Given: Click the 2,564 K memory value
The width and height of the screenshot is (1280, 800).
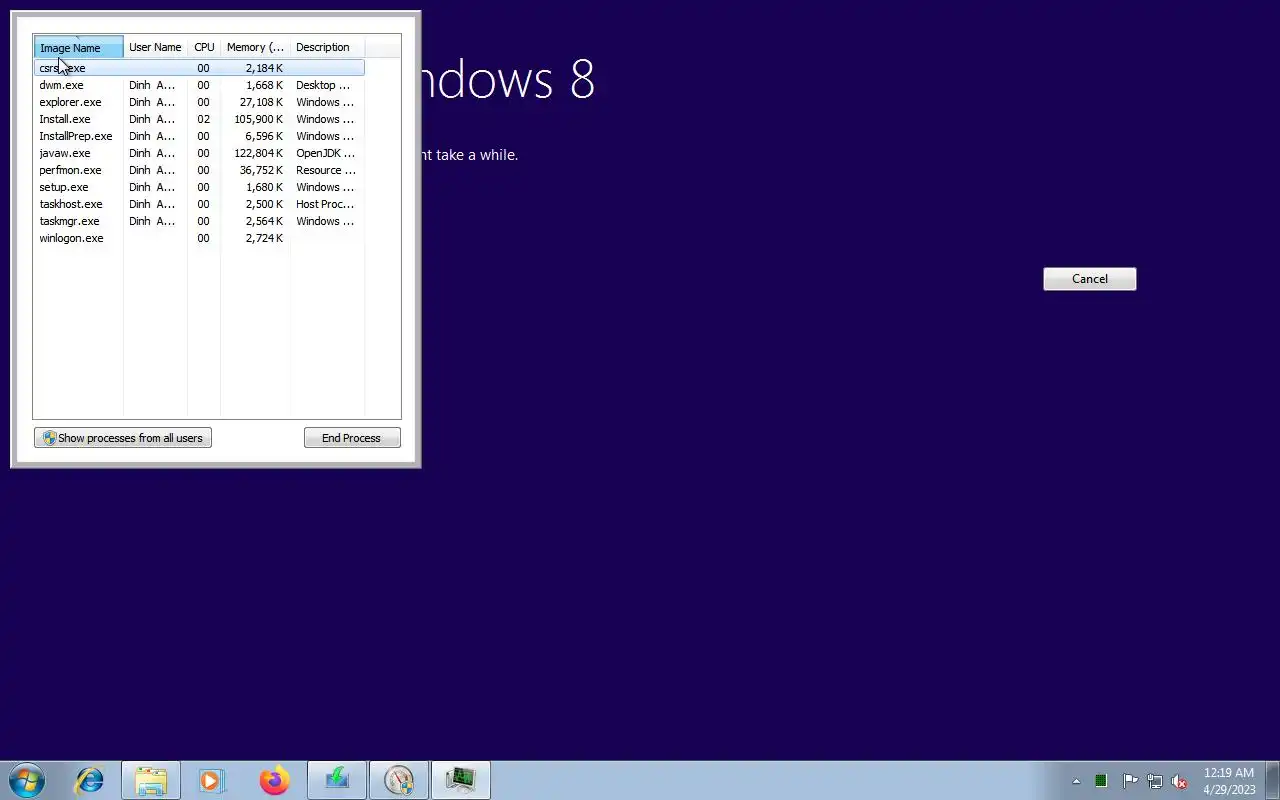Looking at the screenshot, I should 265,221.
